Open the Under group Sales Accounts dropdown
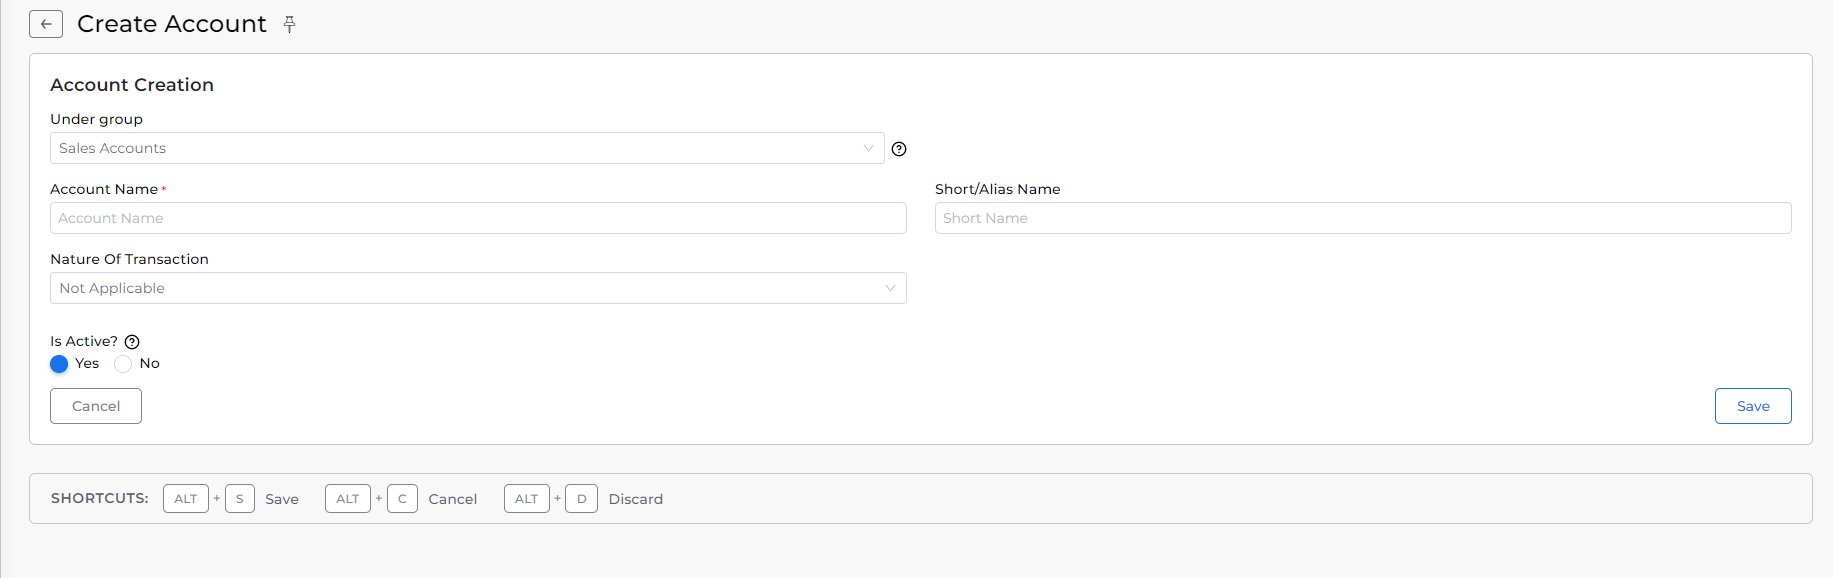The width and height of the screenshot is (1833, 578). 467,148
